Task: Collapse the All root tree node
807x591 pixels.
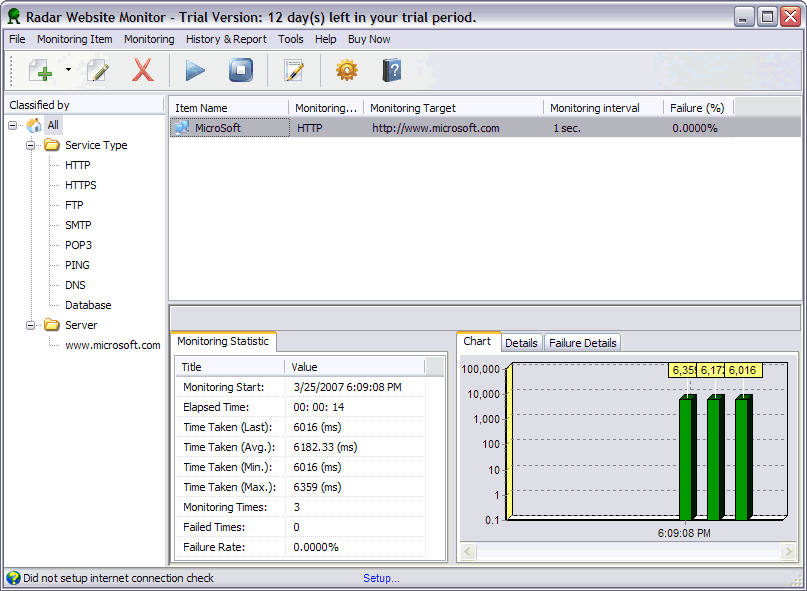Action: [x=13, y=125]
